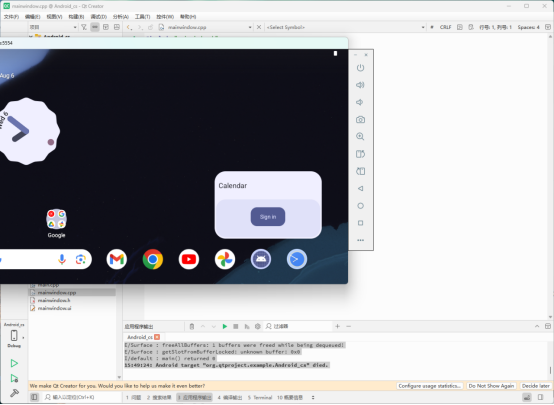Screen dimensions: 554x405
Task: Open the 调试(D) menu
Action: tap(99, 17)
